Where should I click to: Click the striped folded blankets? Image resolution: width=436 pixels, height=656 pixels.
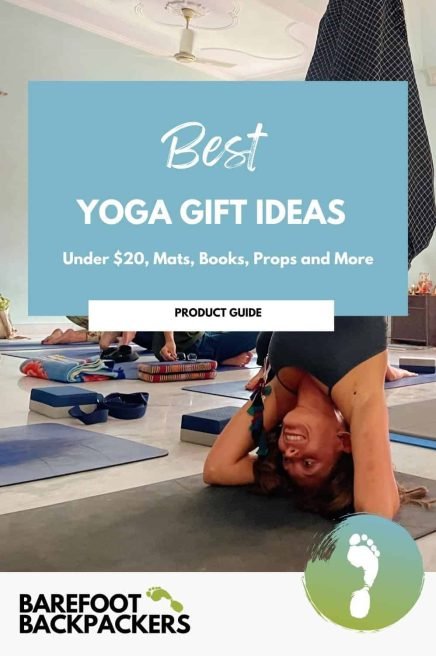[x=177, y=371]
